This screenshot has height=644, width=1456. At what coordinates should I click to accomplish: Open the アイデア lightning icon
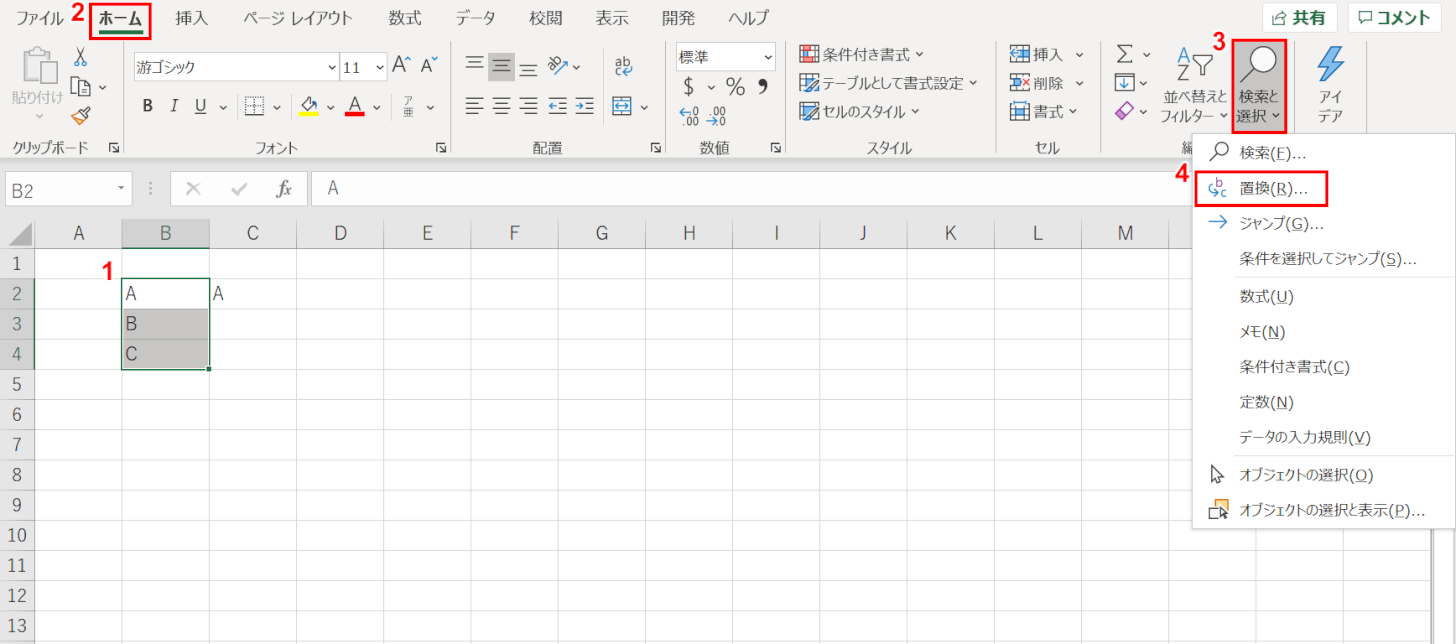tap(1330, 85)
